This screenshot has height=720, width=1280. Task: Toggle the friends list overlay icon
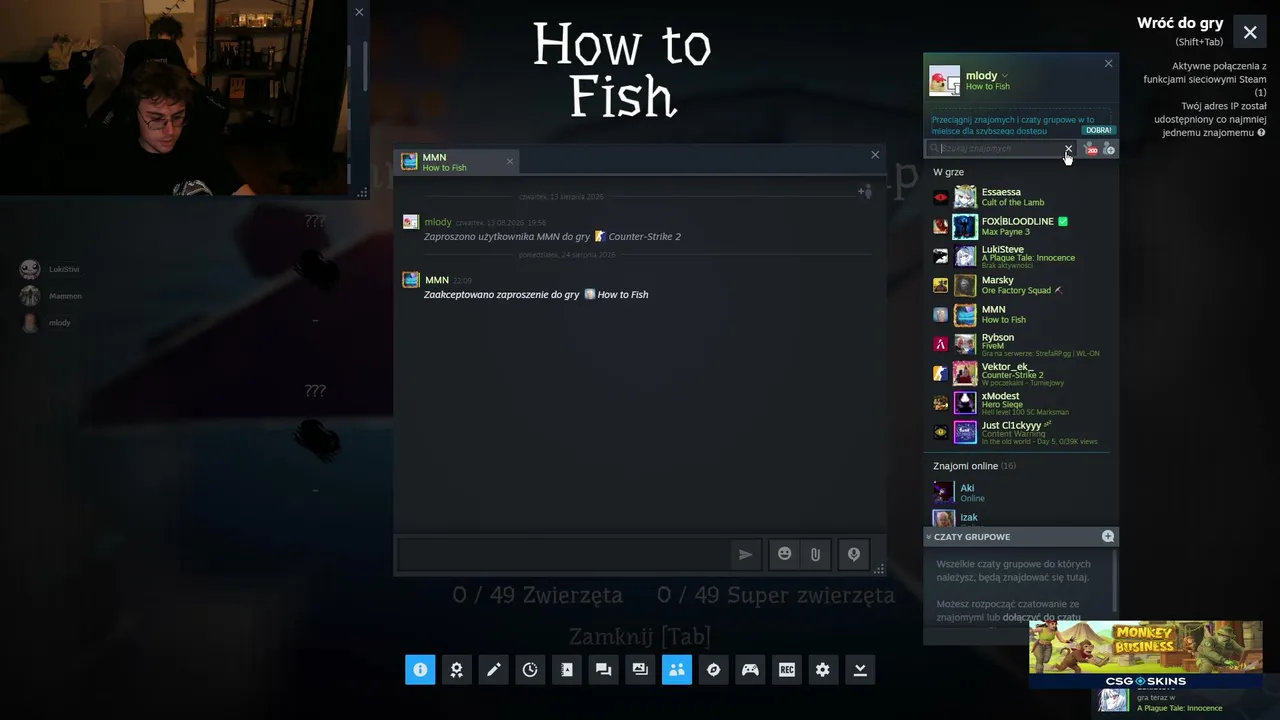pyautogui.click(x=677, y=670)
